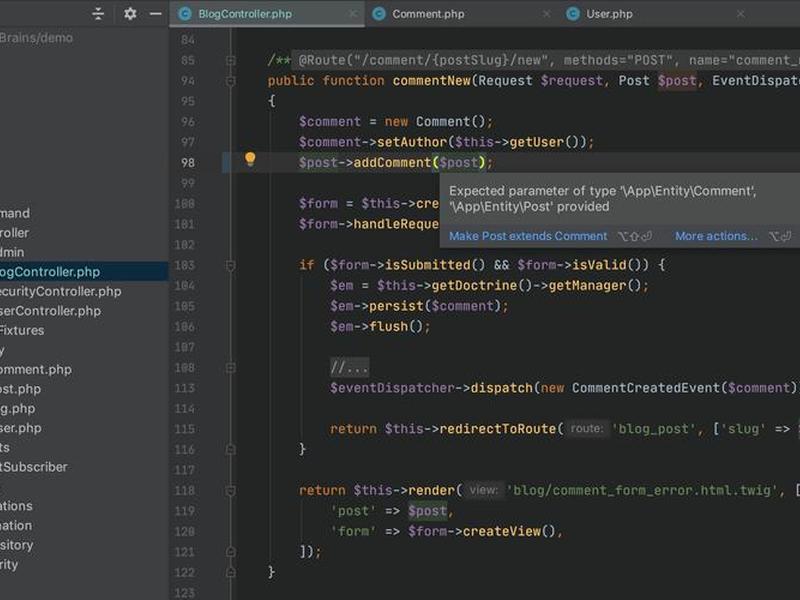This screenshot has height=600, width=800.
Task: Select the EventSubscriber folder in project tree
Action: click(x=34, y=467)
